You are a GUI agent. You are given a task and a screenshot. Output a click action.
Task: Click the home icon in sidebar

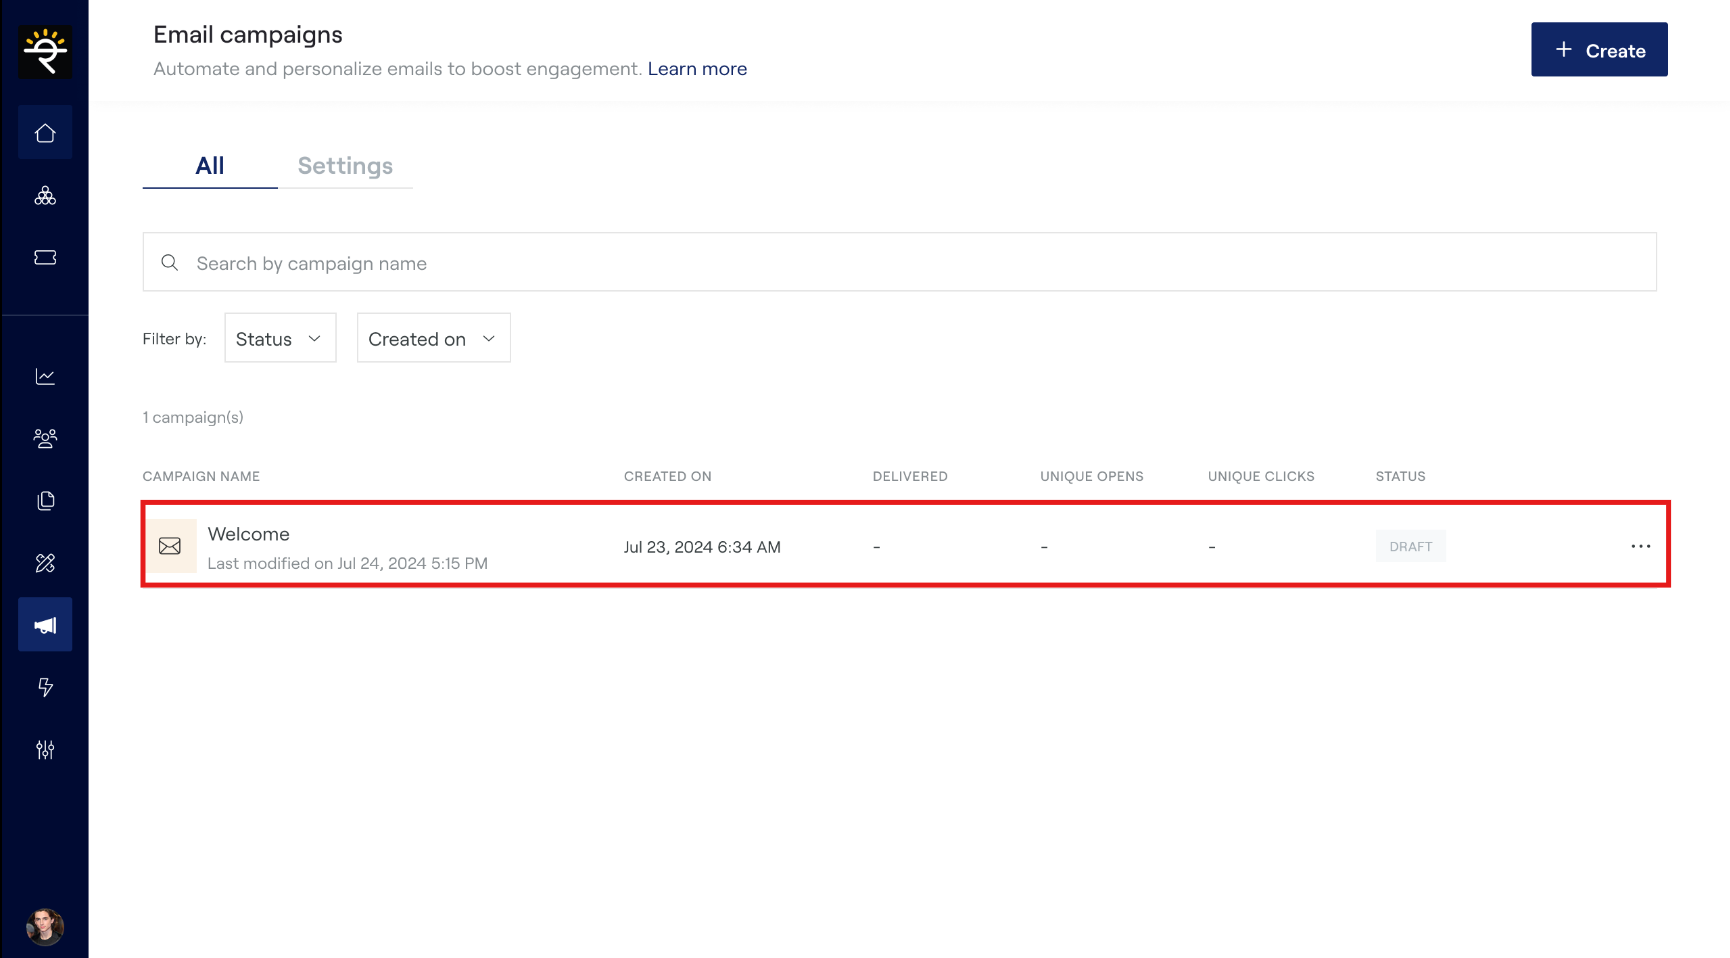(45, 133)
